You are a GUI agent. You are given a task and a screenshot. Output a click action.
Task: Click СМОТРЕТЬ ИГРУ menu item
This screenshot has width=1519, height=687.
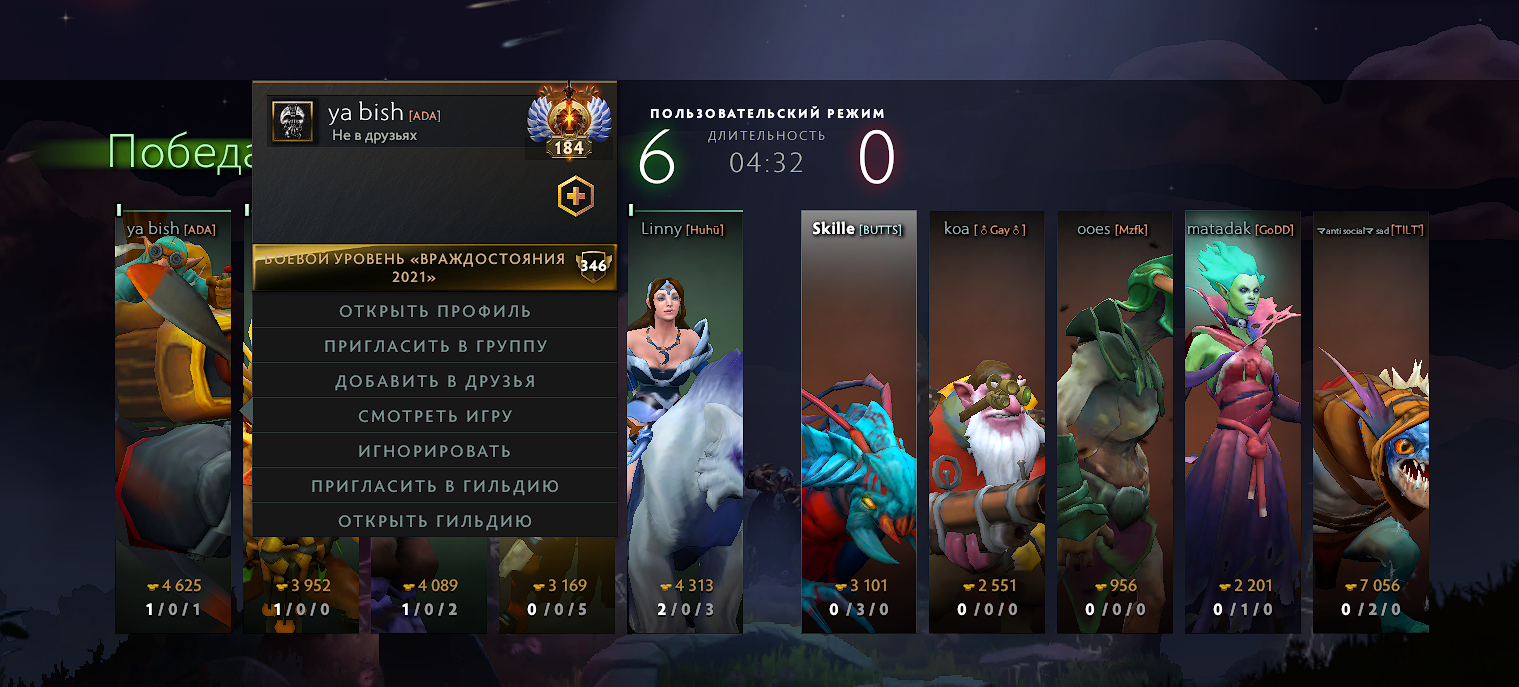pyautogui.click(x=435, y=416)
